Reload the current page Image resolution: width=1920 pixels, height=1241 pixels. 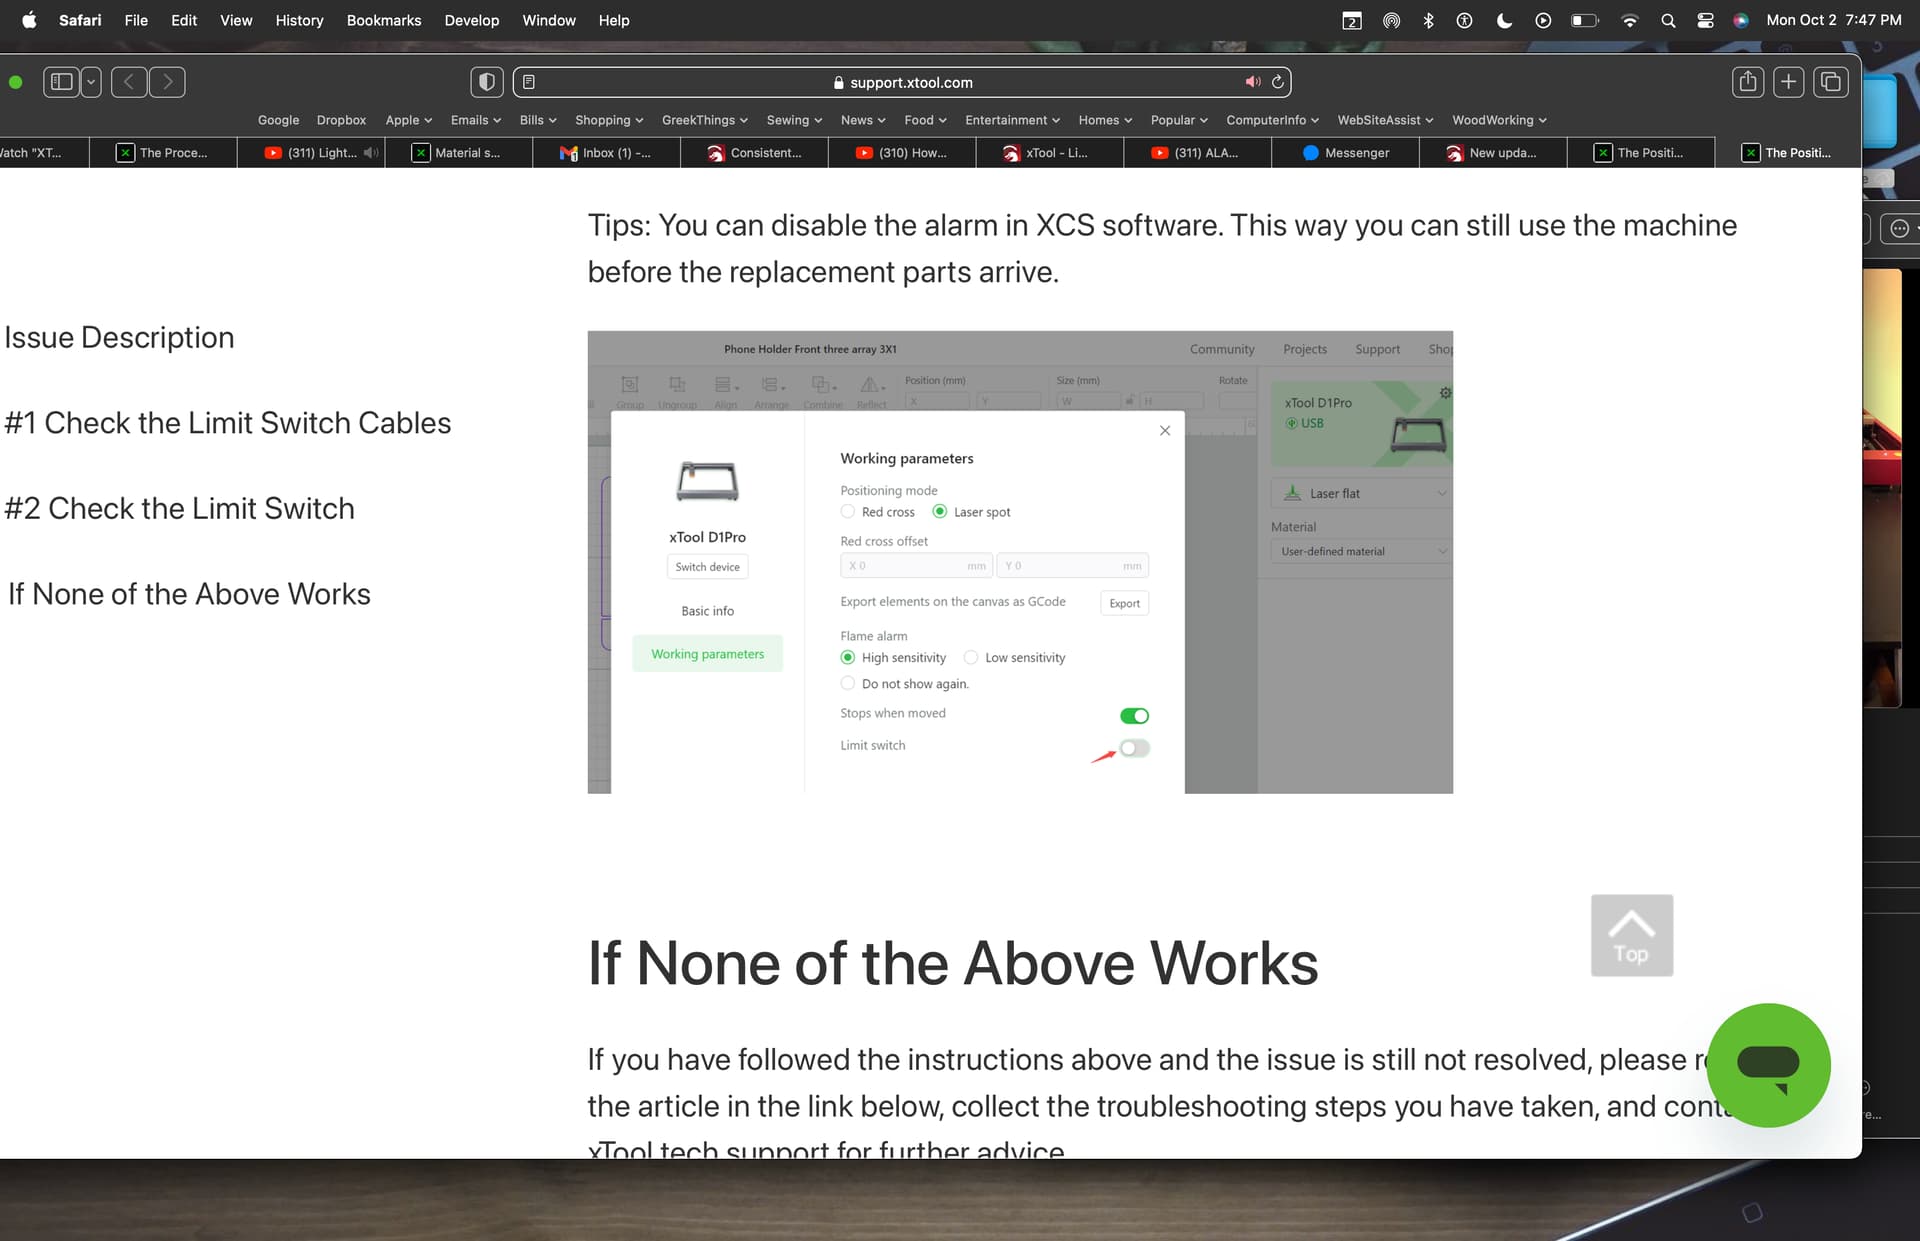pos(1277,82)
